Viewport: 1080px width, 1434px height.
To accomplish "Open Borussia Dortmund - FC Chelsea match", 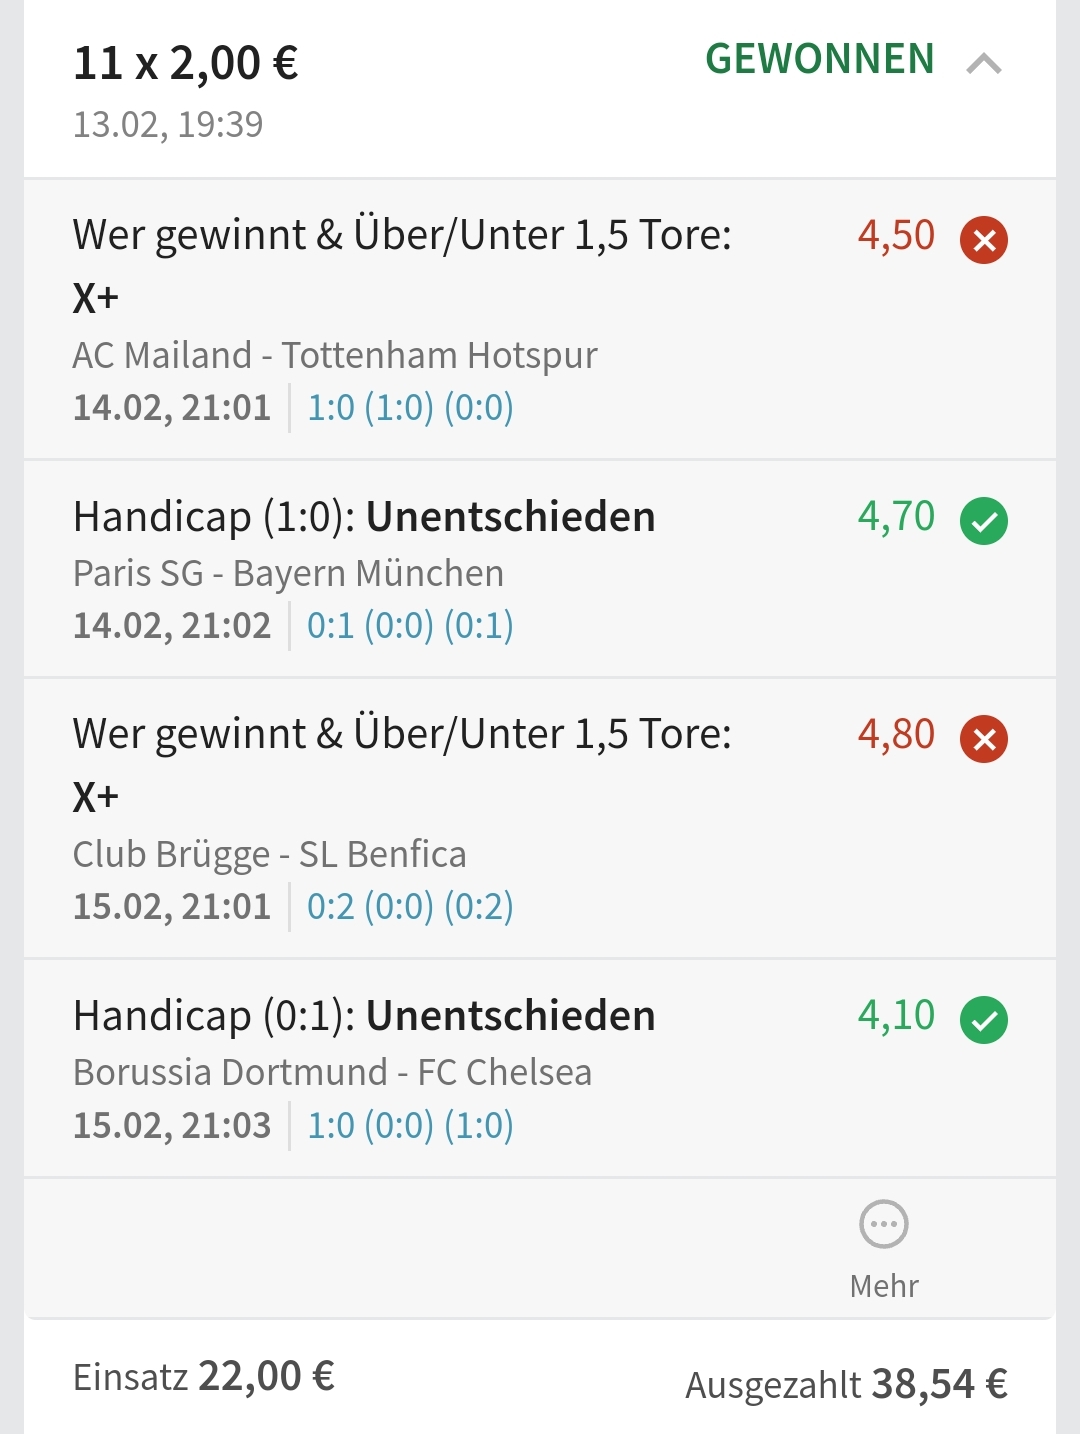I will (332, 1073).
